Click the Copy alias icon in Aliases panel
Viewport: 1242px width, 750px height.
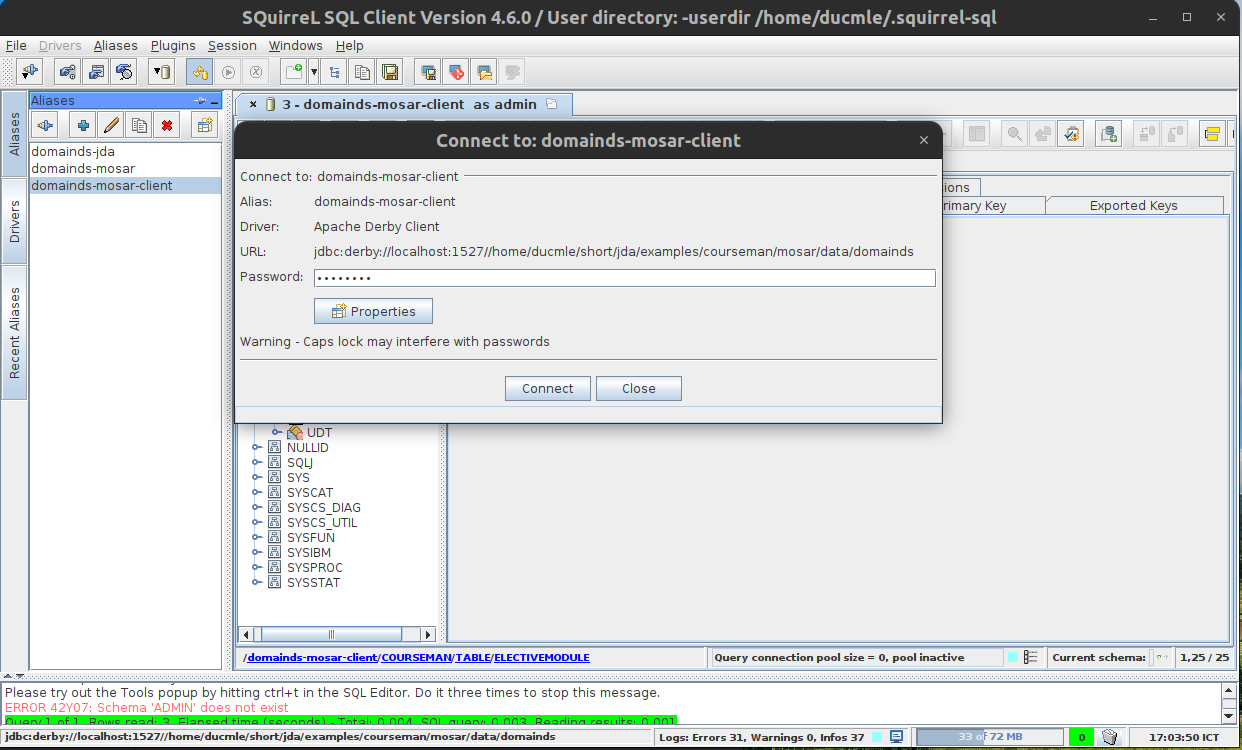[139, 125]
